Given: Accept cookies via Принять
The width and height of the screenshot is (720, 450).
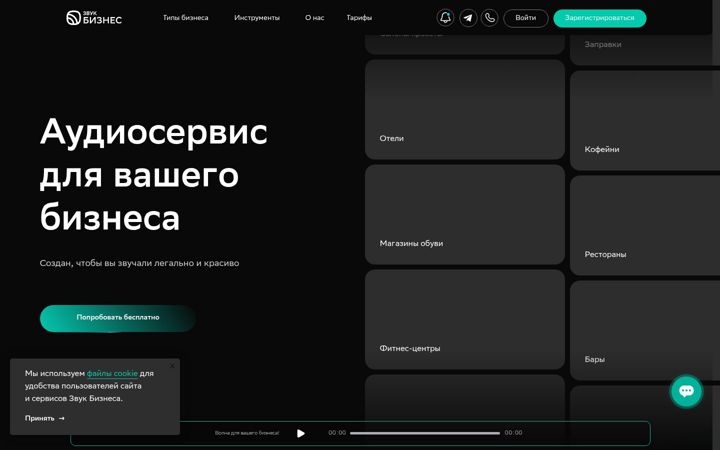Looking at the screenshot, I should coord(45,418).
